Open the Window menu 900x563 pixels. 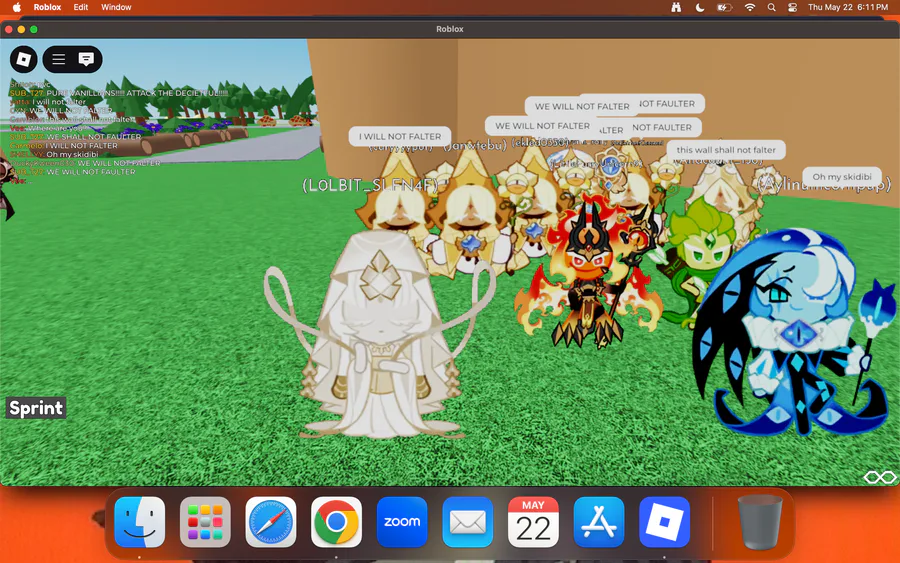[x=116, y=7]
